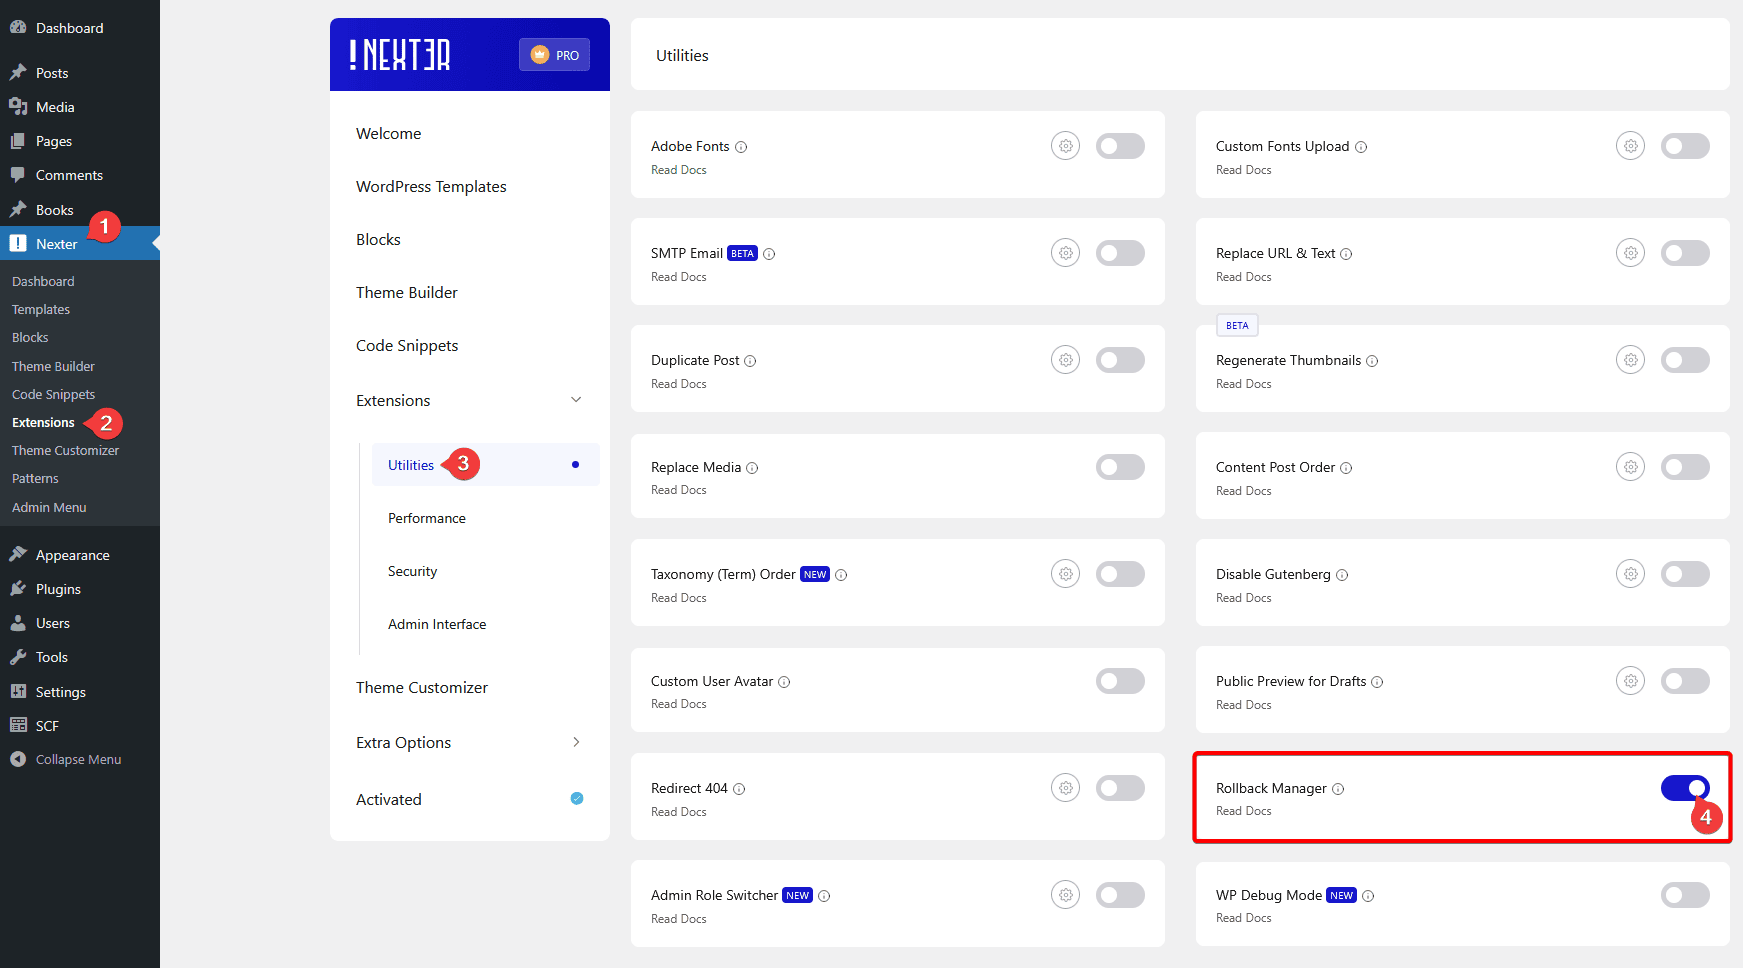Expand the Extra Options section

point(576,742)
